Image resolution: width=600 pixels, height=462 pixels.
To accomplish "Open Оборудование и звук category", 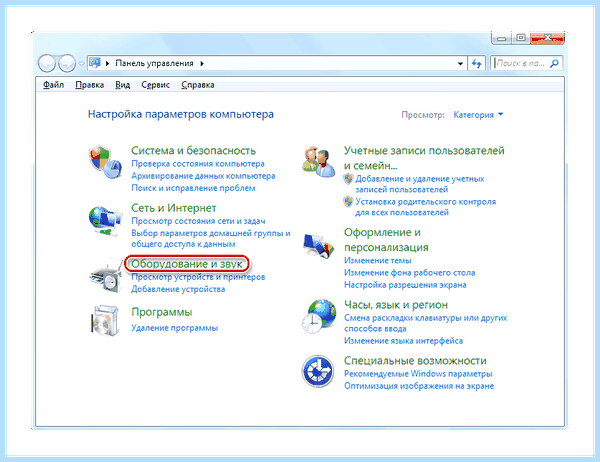I will [187, 264].
